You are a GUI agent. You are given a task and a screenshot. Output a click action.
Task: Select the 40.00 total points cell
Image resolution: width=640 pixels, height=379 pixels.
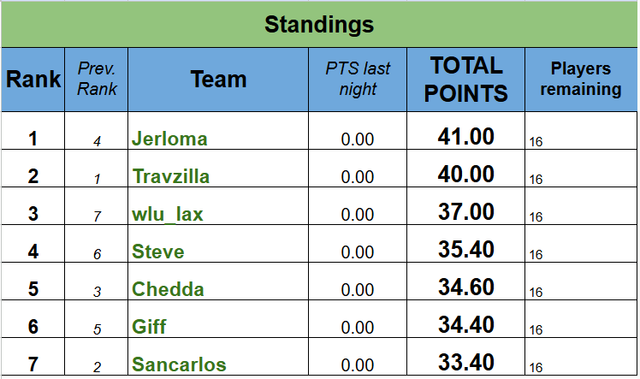466,168
